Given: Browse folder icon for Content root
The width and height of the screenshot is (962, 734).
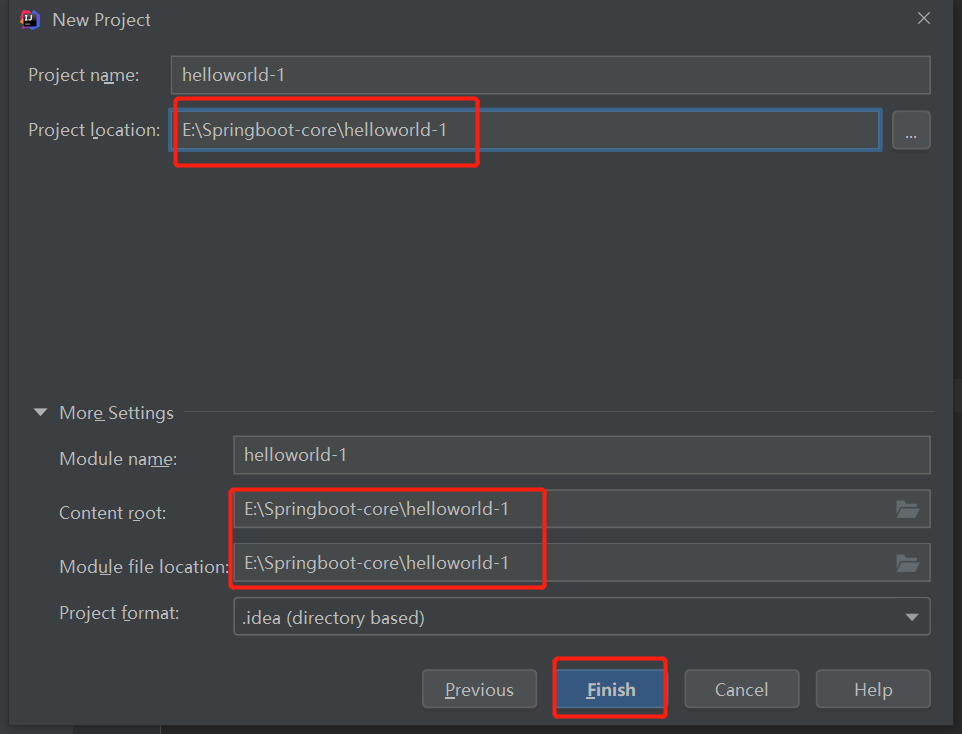Looking at the screenshot, I should pos(907,509).
